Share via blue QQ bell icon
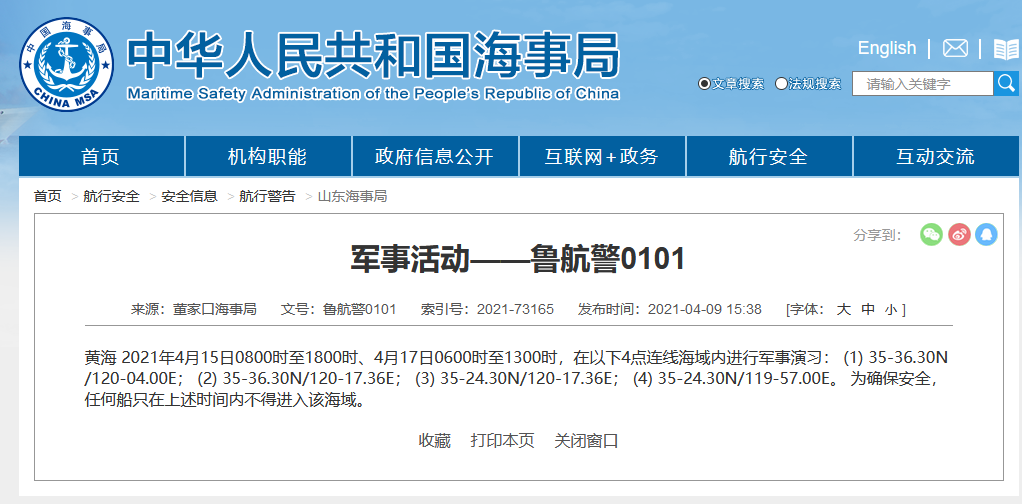The height and width of the screenshot is (504, 1022). point(986,234)
